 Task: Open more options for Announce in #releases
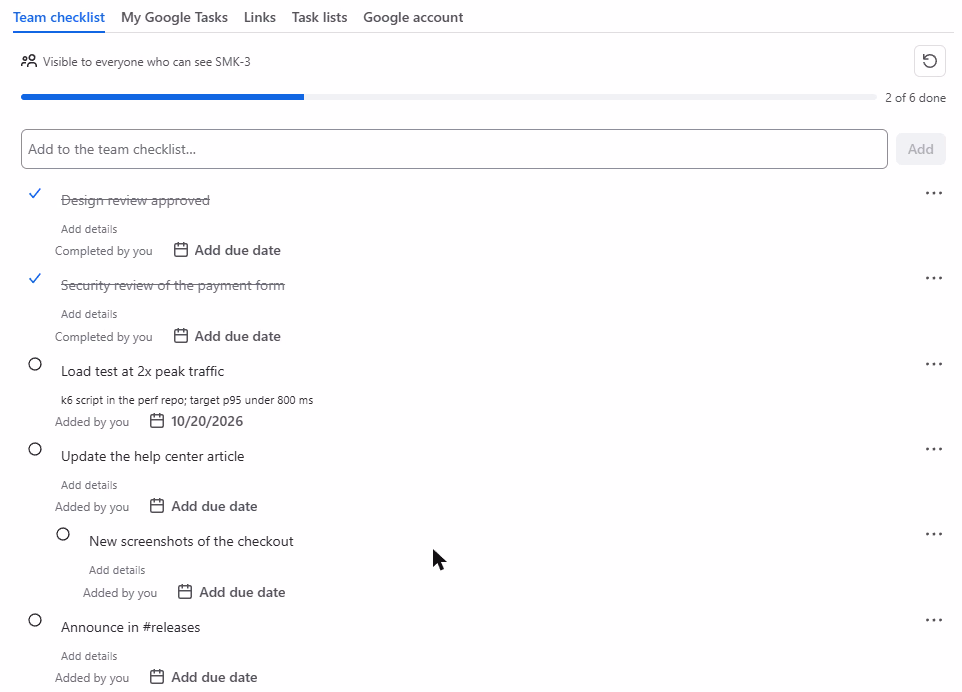[934, 620]
